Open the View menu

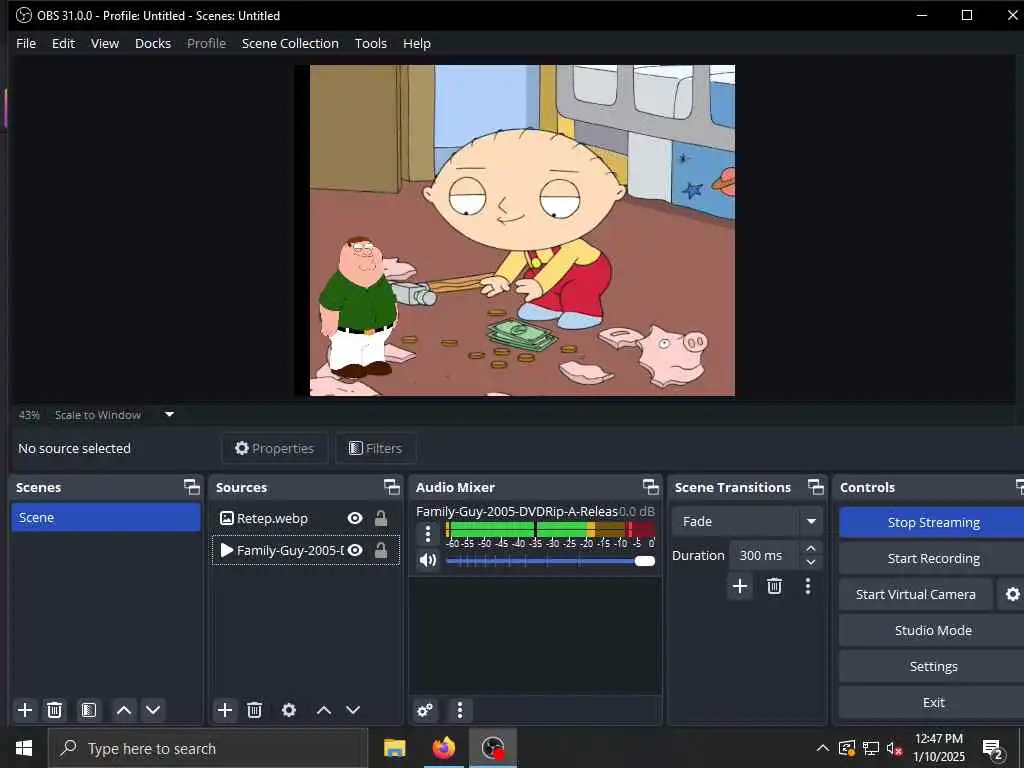pyautogui.click(x=104, y=44)
